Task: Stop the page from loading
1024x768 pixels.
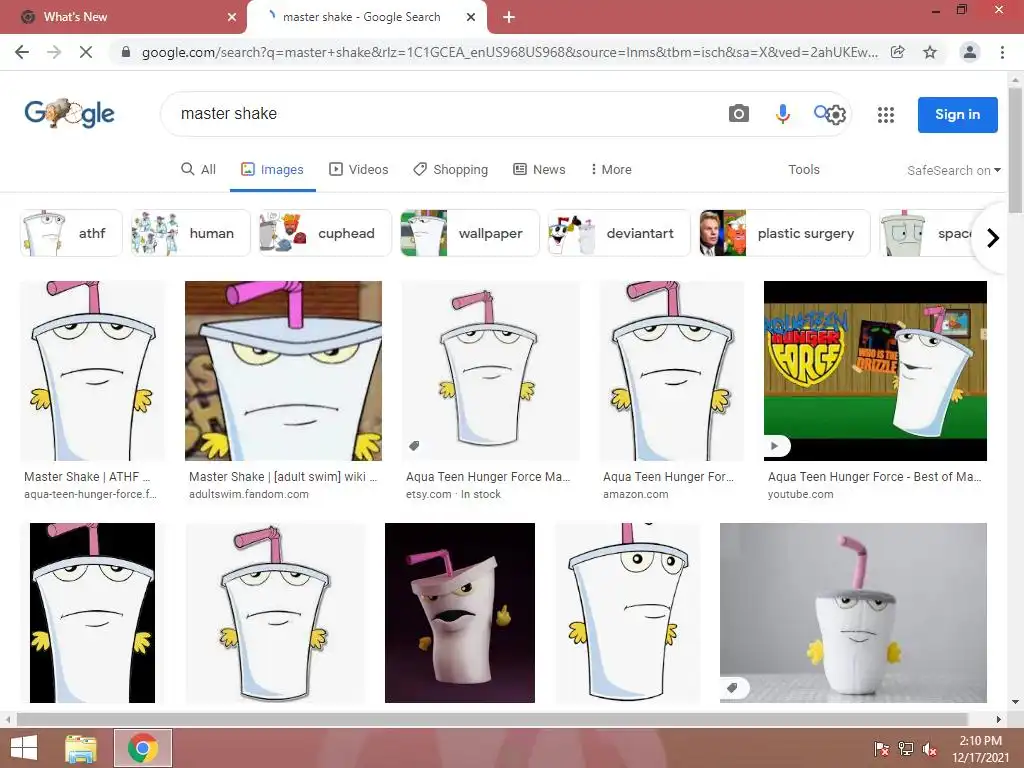Action: point(86,52)
